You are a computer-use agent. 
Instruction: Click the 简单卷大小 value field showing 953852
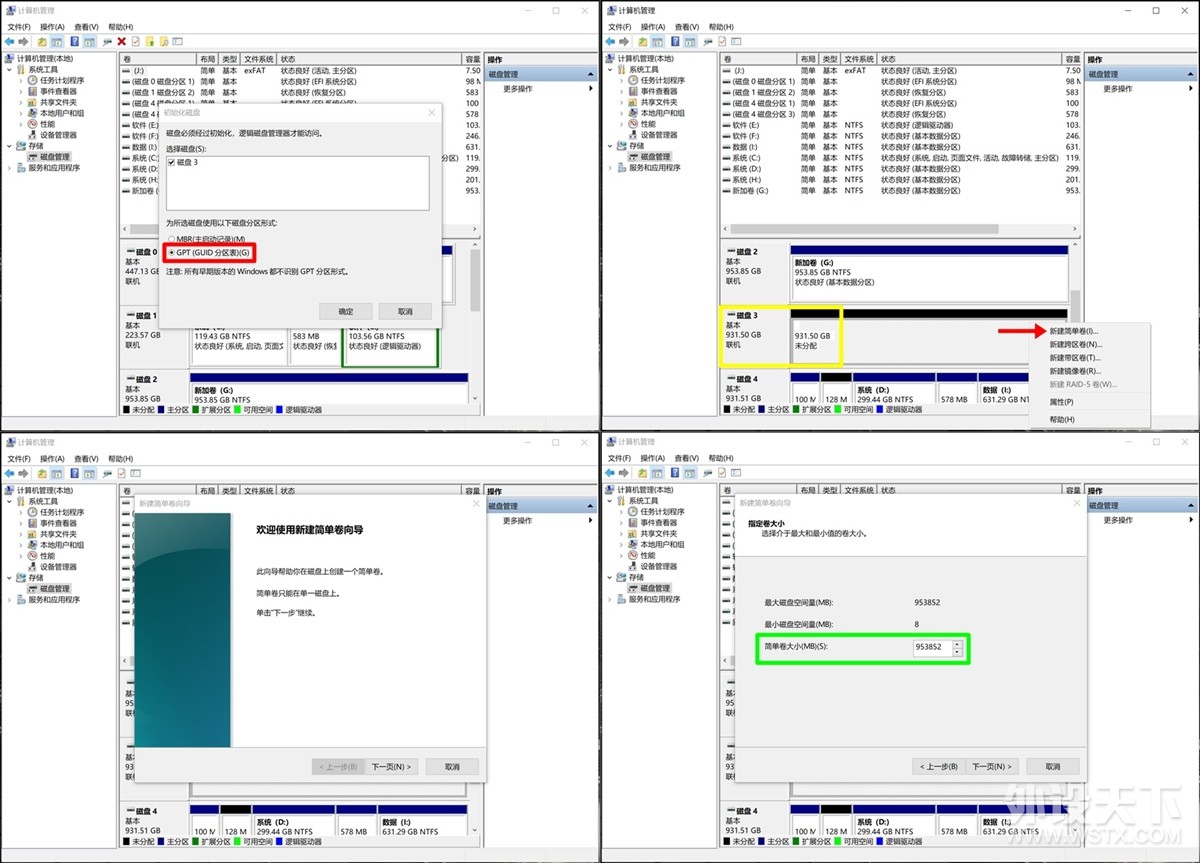click(932, 647)
